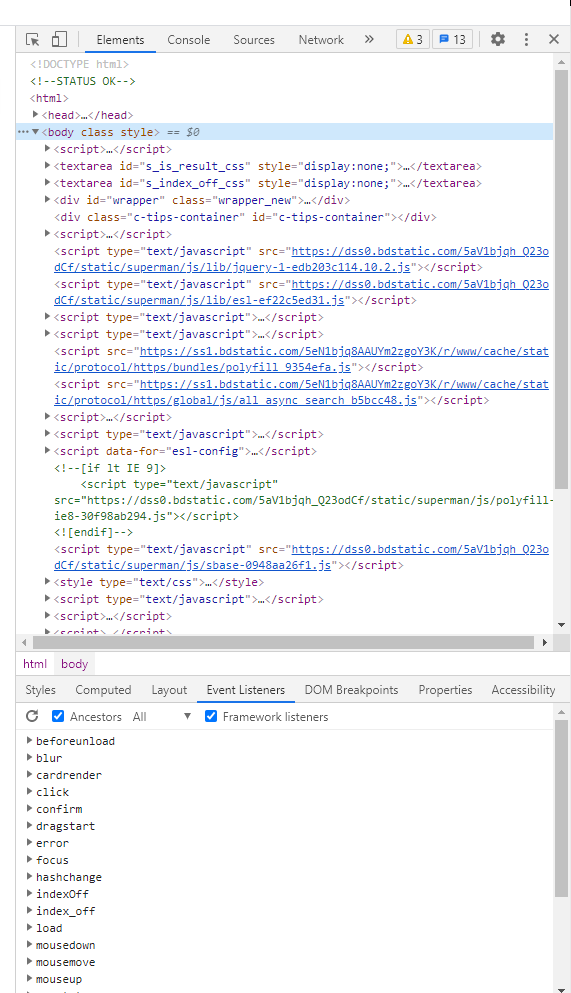Expand the dragstart listener
This screenshot has height=993, width=571.
[x=29, y=826]
